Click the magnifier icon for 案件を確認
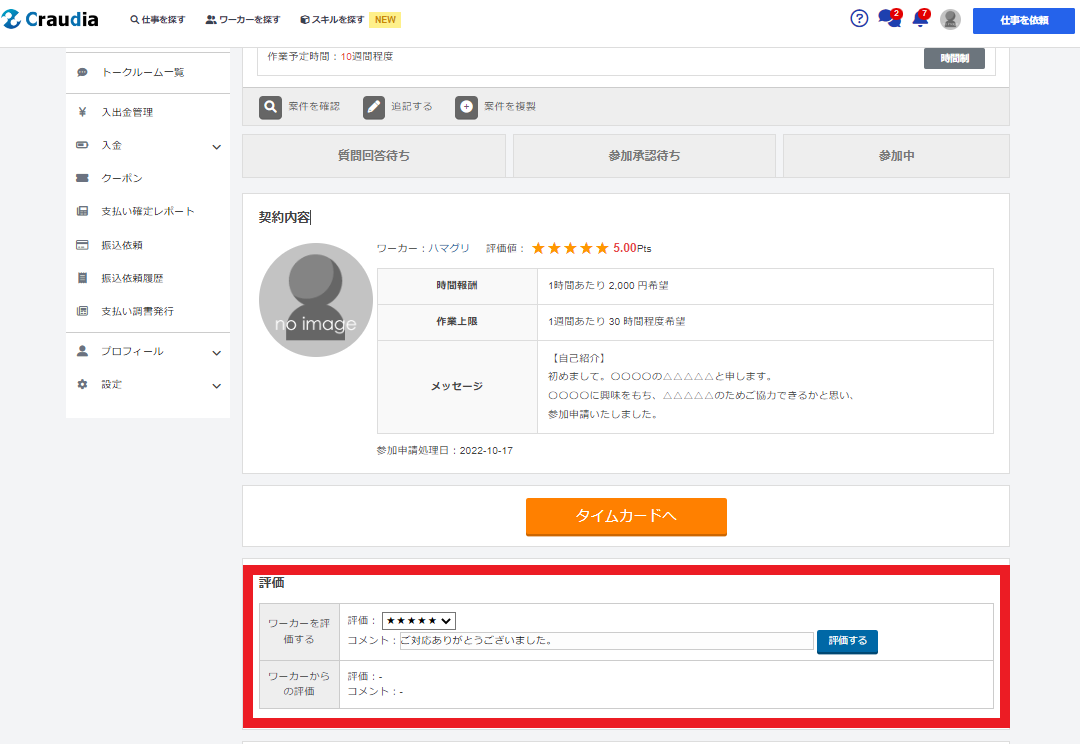1080x744 pixels. point(270,107)
